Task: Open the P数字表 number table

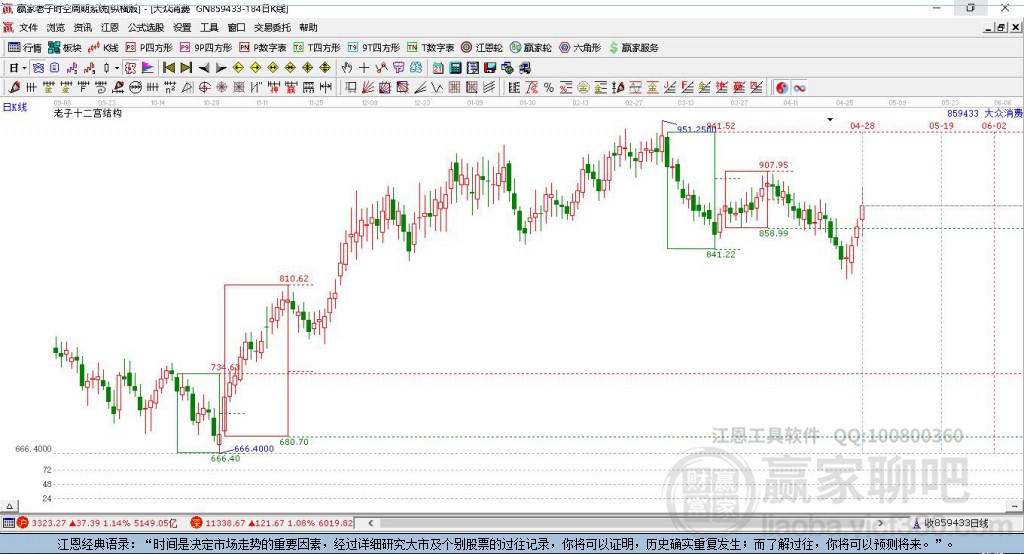Action: pyautogui.click(x=263, y=48)
